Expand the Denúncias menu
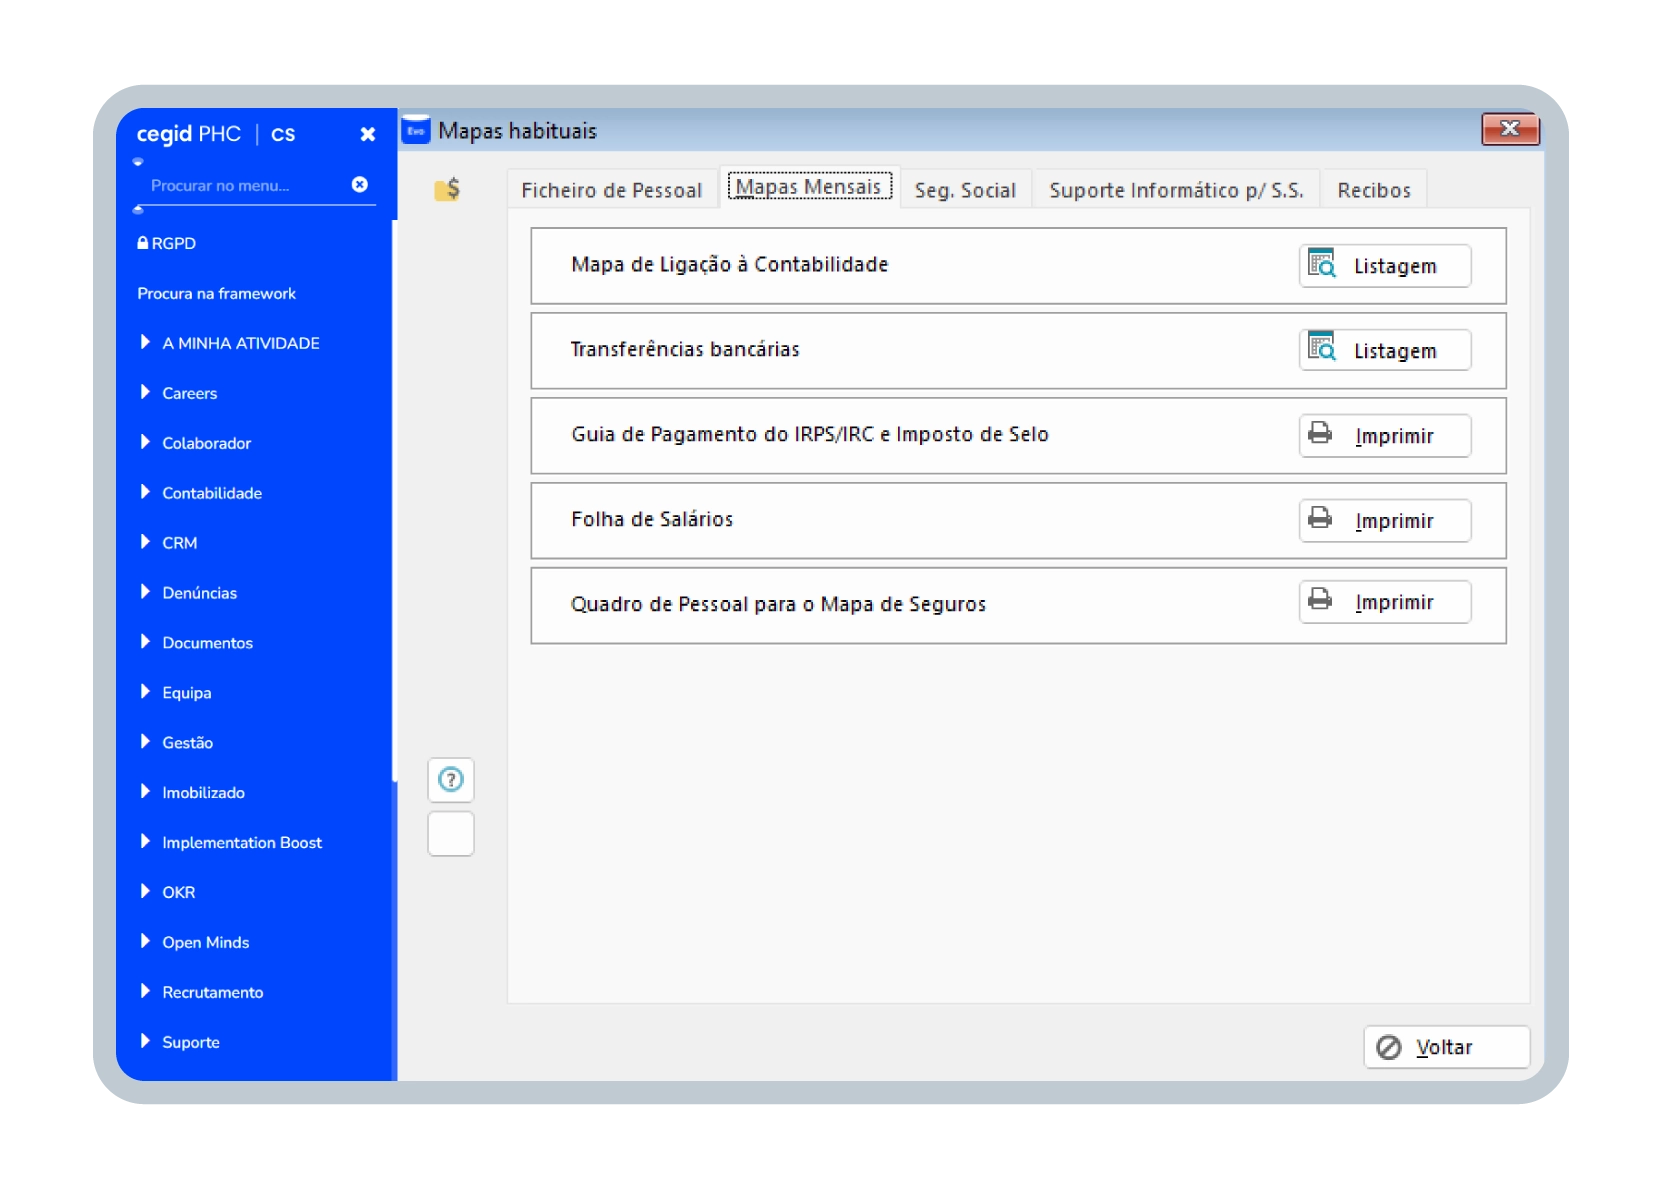1662x1194 pixels. pyautogui.click(x=188, y=593)
